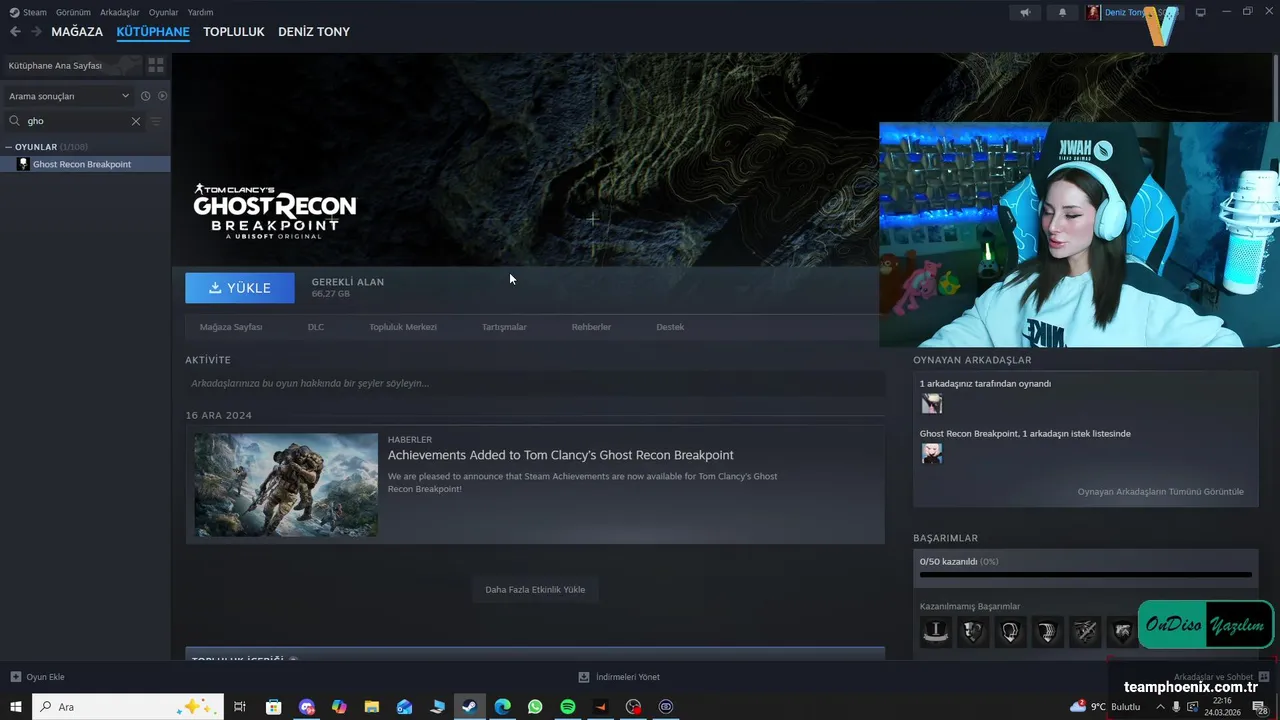Viewport: 1280px width, 720px height.
Task: Click the library search magnifier icon
Action: pyautogui.click(x=14, y=121)
